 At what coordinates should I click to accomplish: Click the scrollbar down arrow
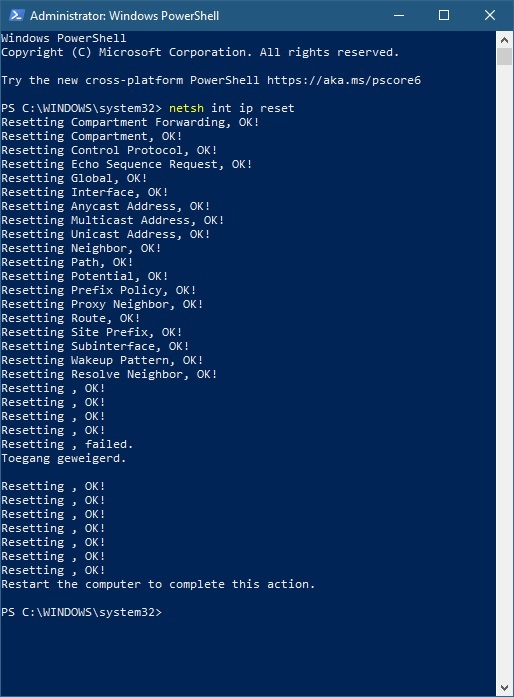(504, 688)
